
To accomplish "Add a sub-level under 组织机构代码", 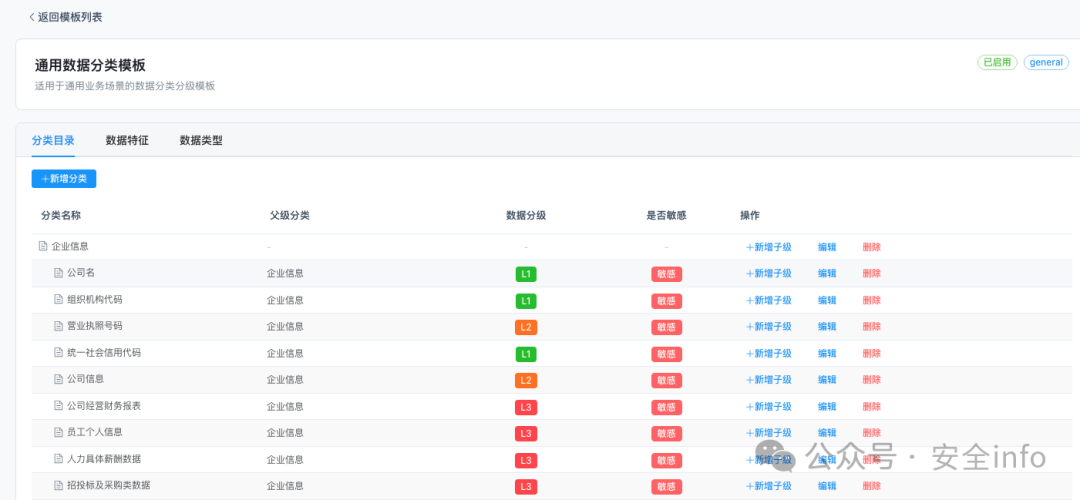I will pos(769,300).
